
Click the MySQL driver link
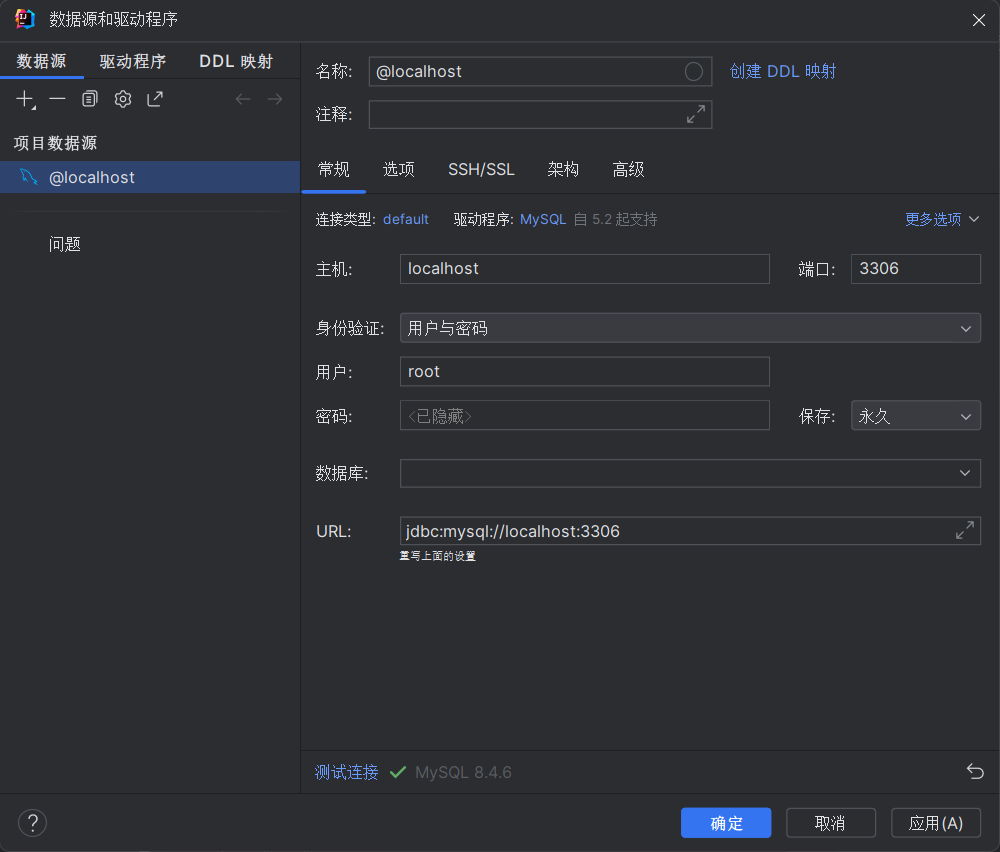click(543, 219)
